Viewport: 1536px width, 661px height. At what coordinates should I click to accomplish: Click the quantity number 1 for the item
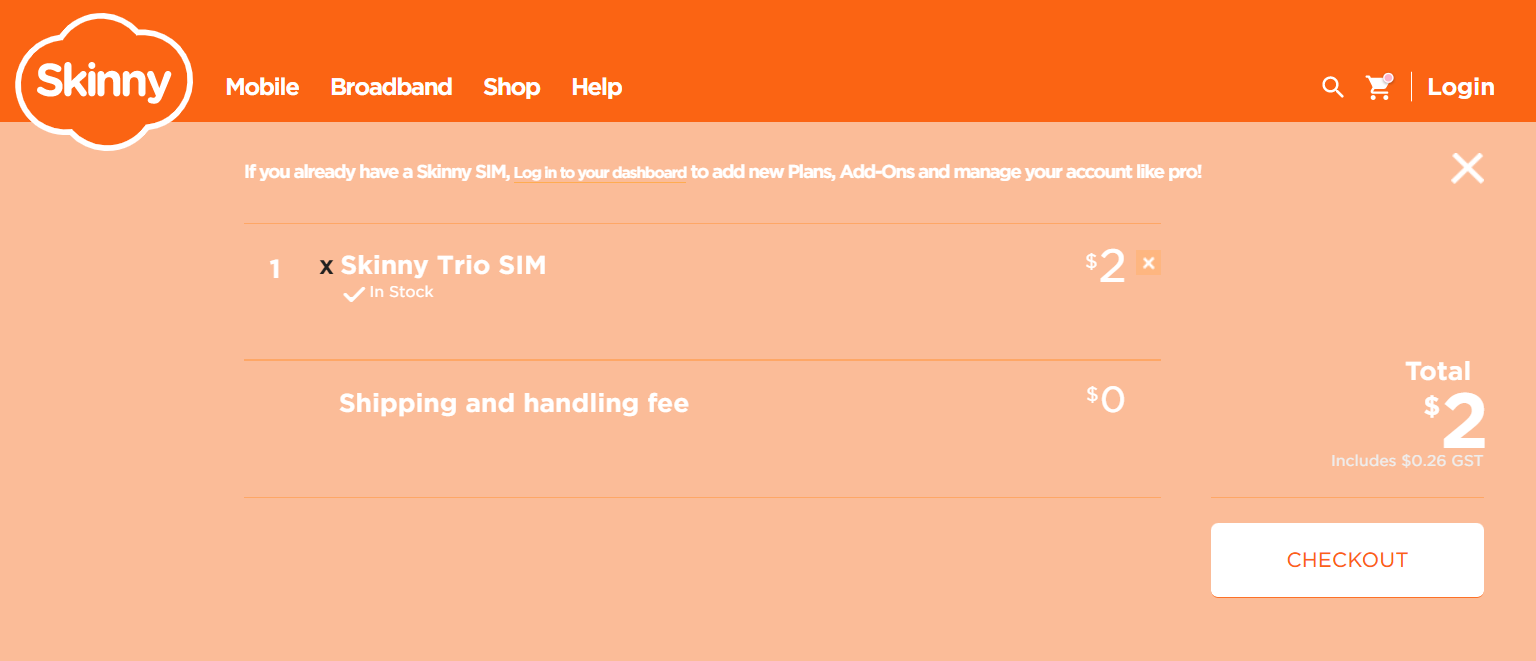pyautogui.click(x=275, y=269)
